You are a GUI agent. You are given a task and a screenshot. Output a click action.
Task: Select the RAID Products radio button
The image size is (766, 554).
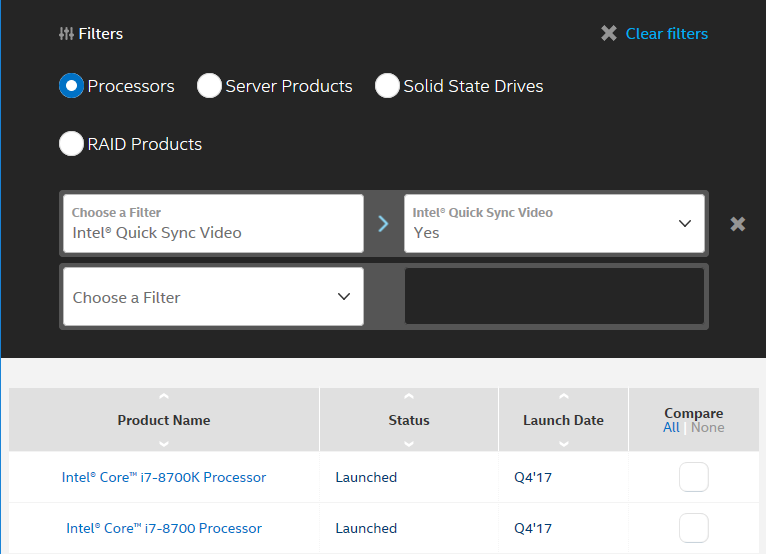pyautogui.click(x=71, y=144)
